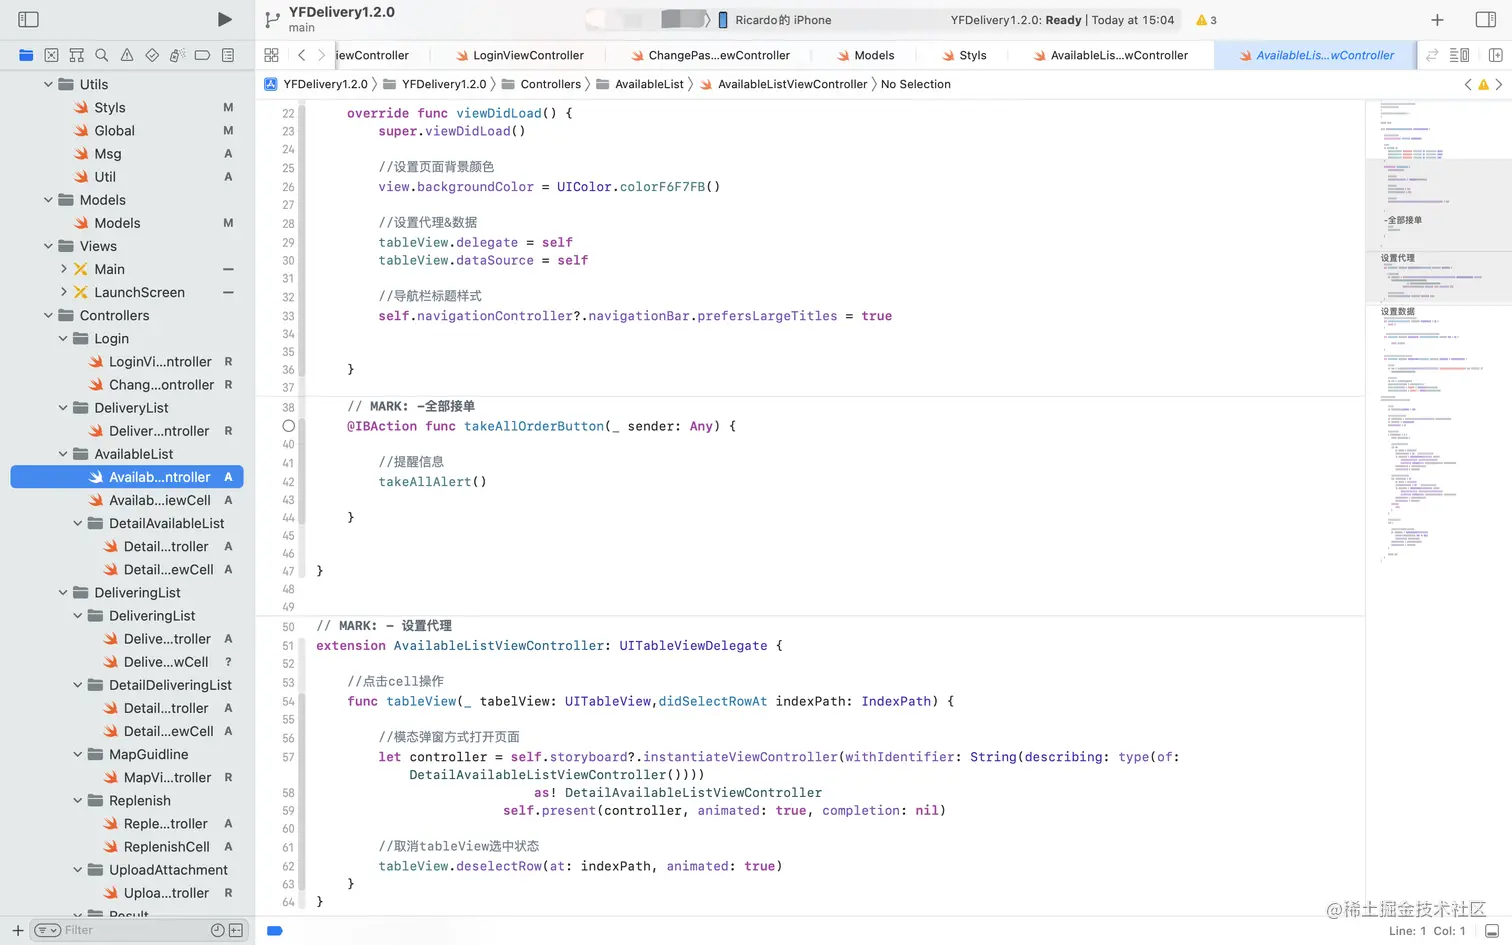Switch to the Models tab
Viewport: 1512px width, 945px height.
(x=866, y=55)
